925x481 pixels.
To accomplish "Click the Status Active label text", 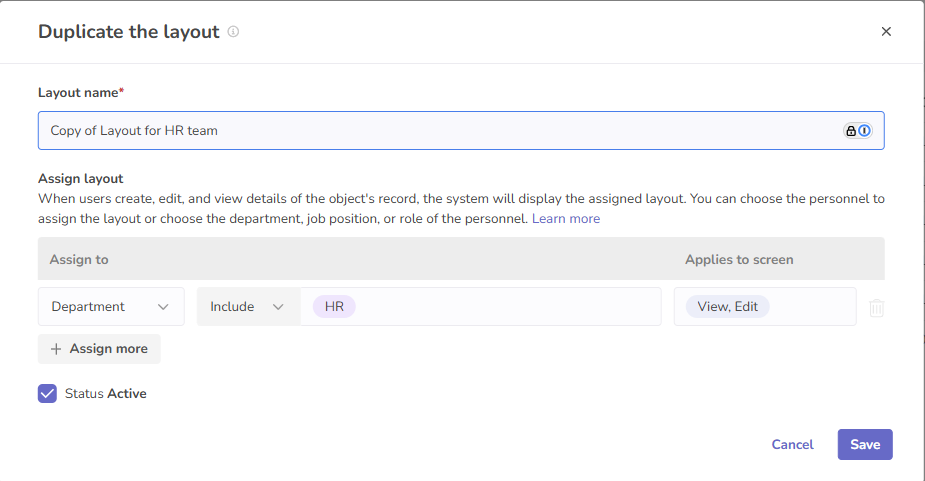I will (x=106, y=394).
